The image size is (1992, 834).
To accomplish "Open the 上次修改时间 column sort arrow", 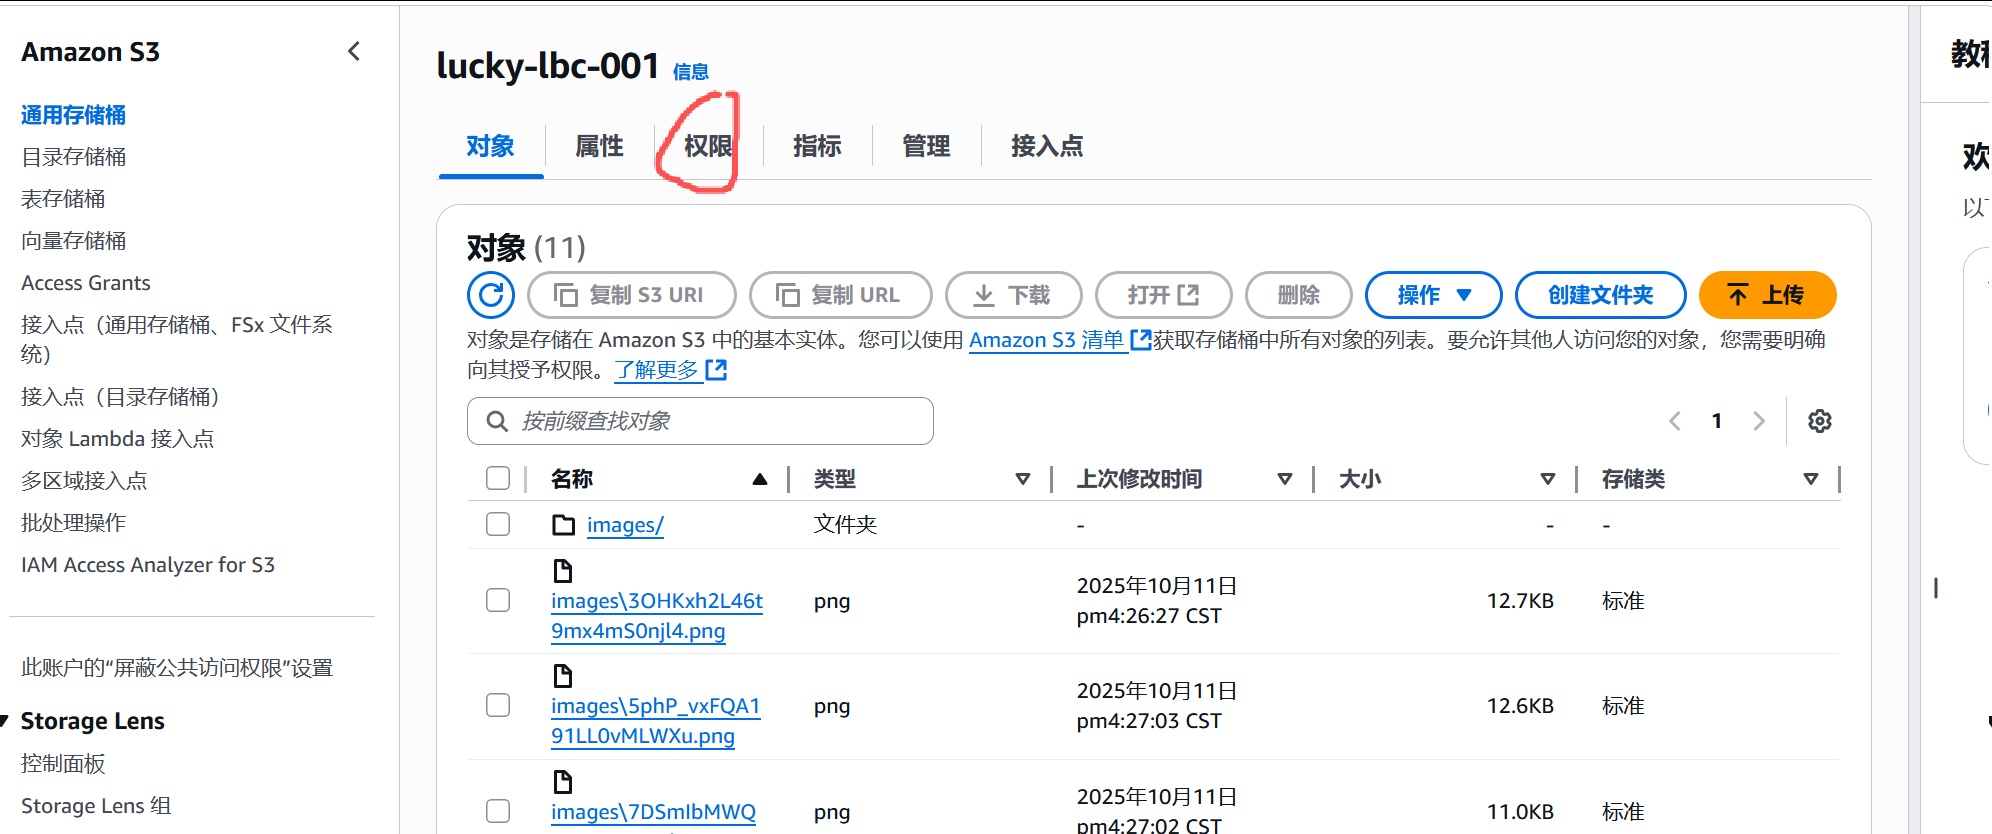I will click(x=1285, y=479).
